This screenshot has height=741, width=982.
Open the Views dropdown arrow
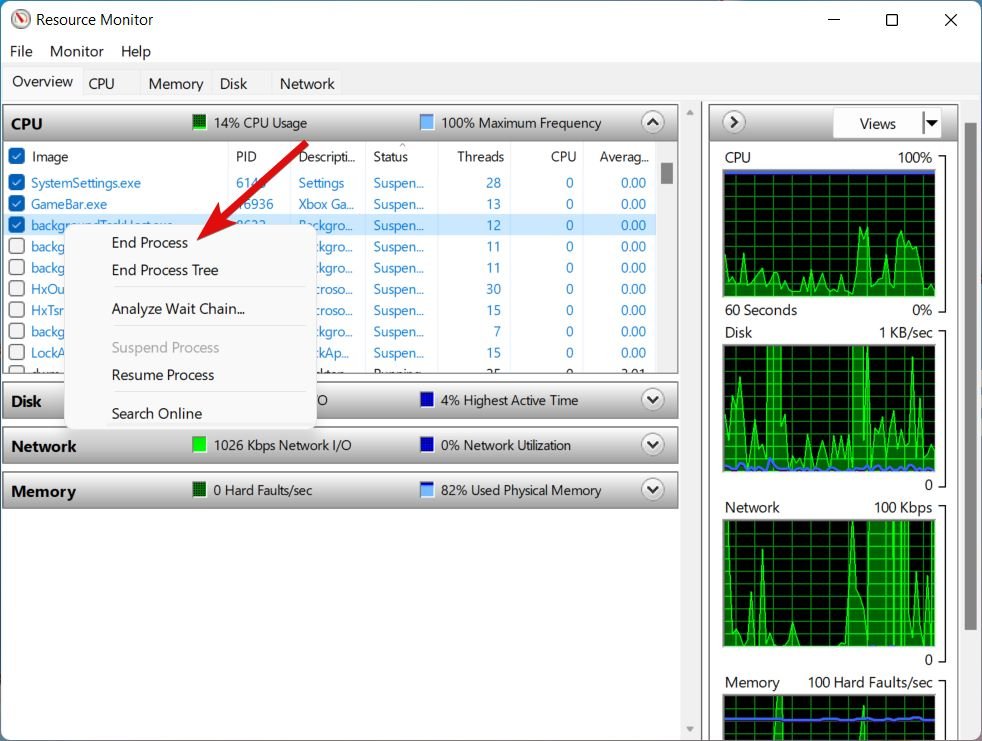click(x=931, y=124)
